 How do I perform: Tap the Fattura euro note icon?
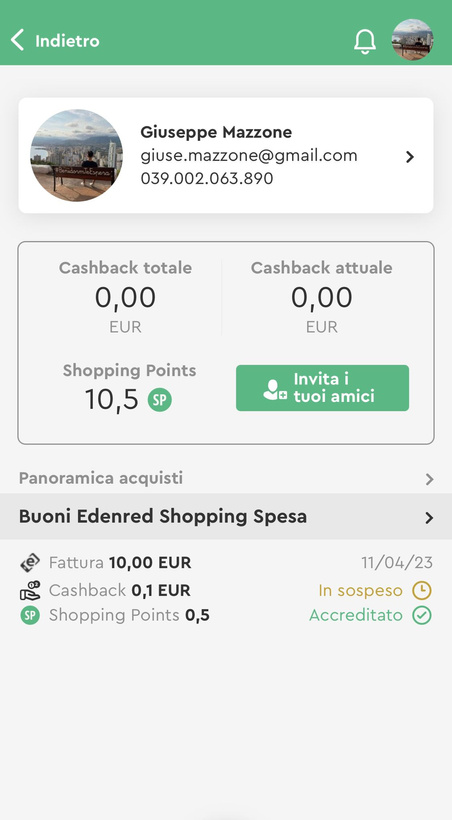click(30, 563)
